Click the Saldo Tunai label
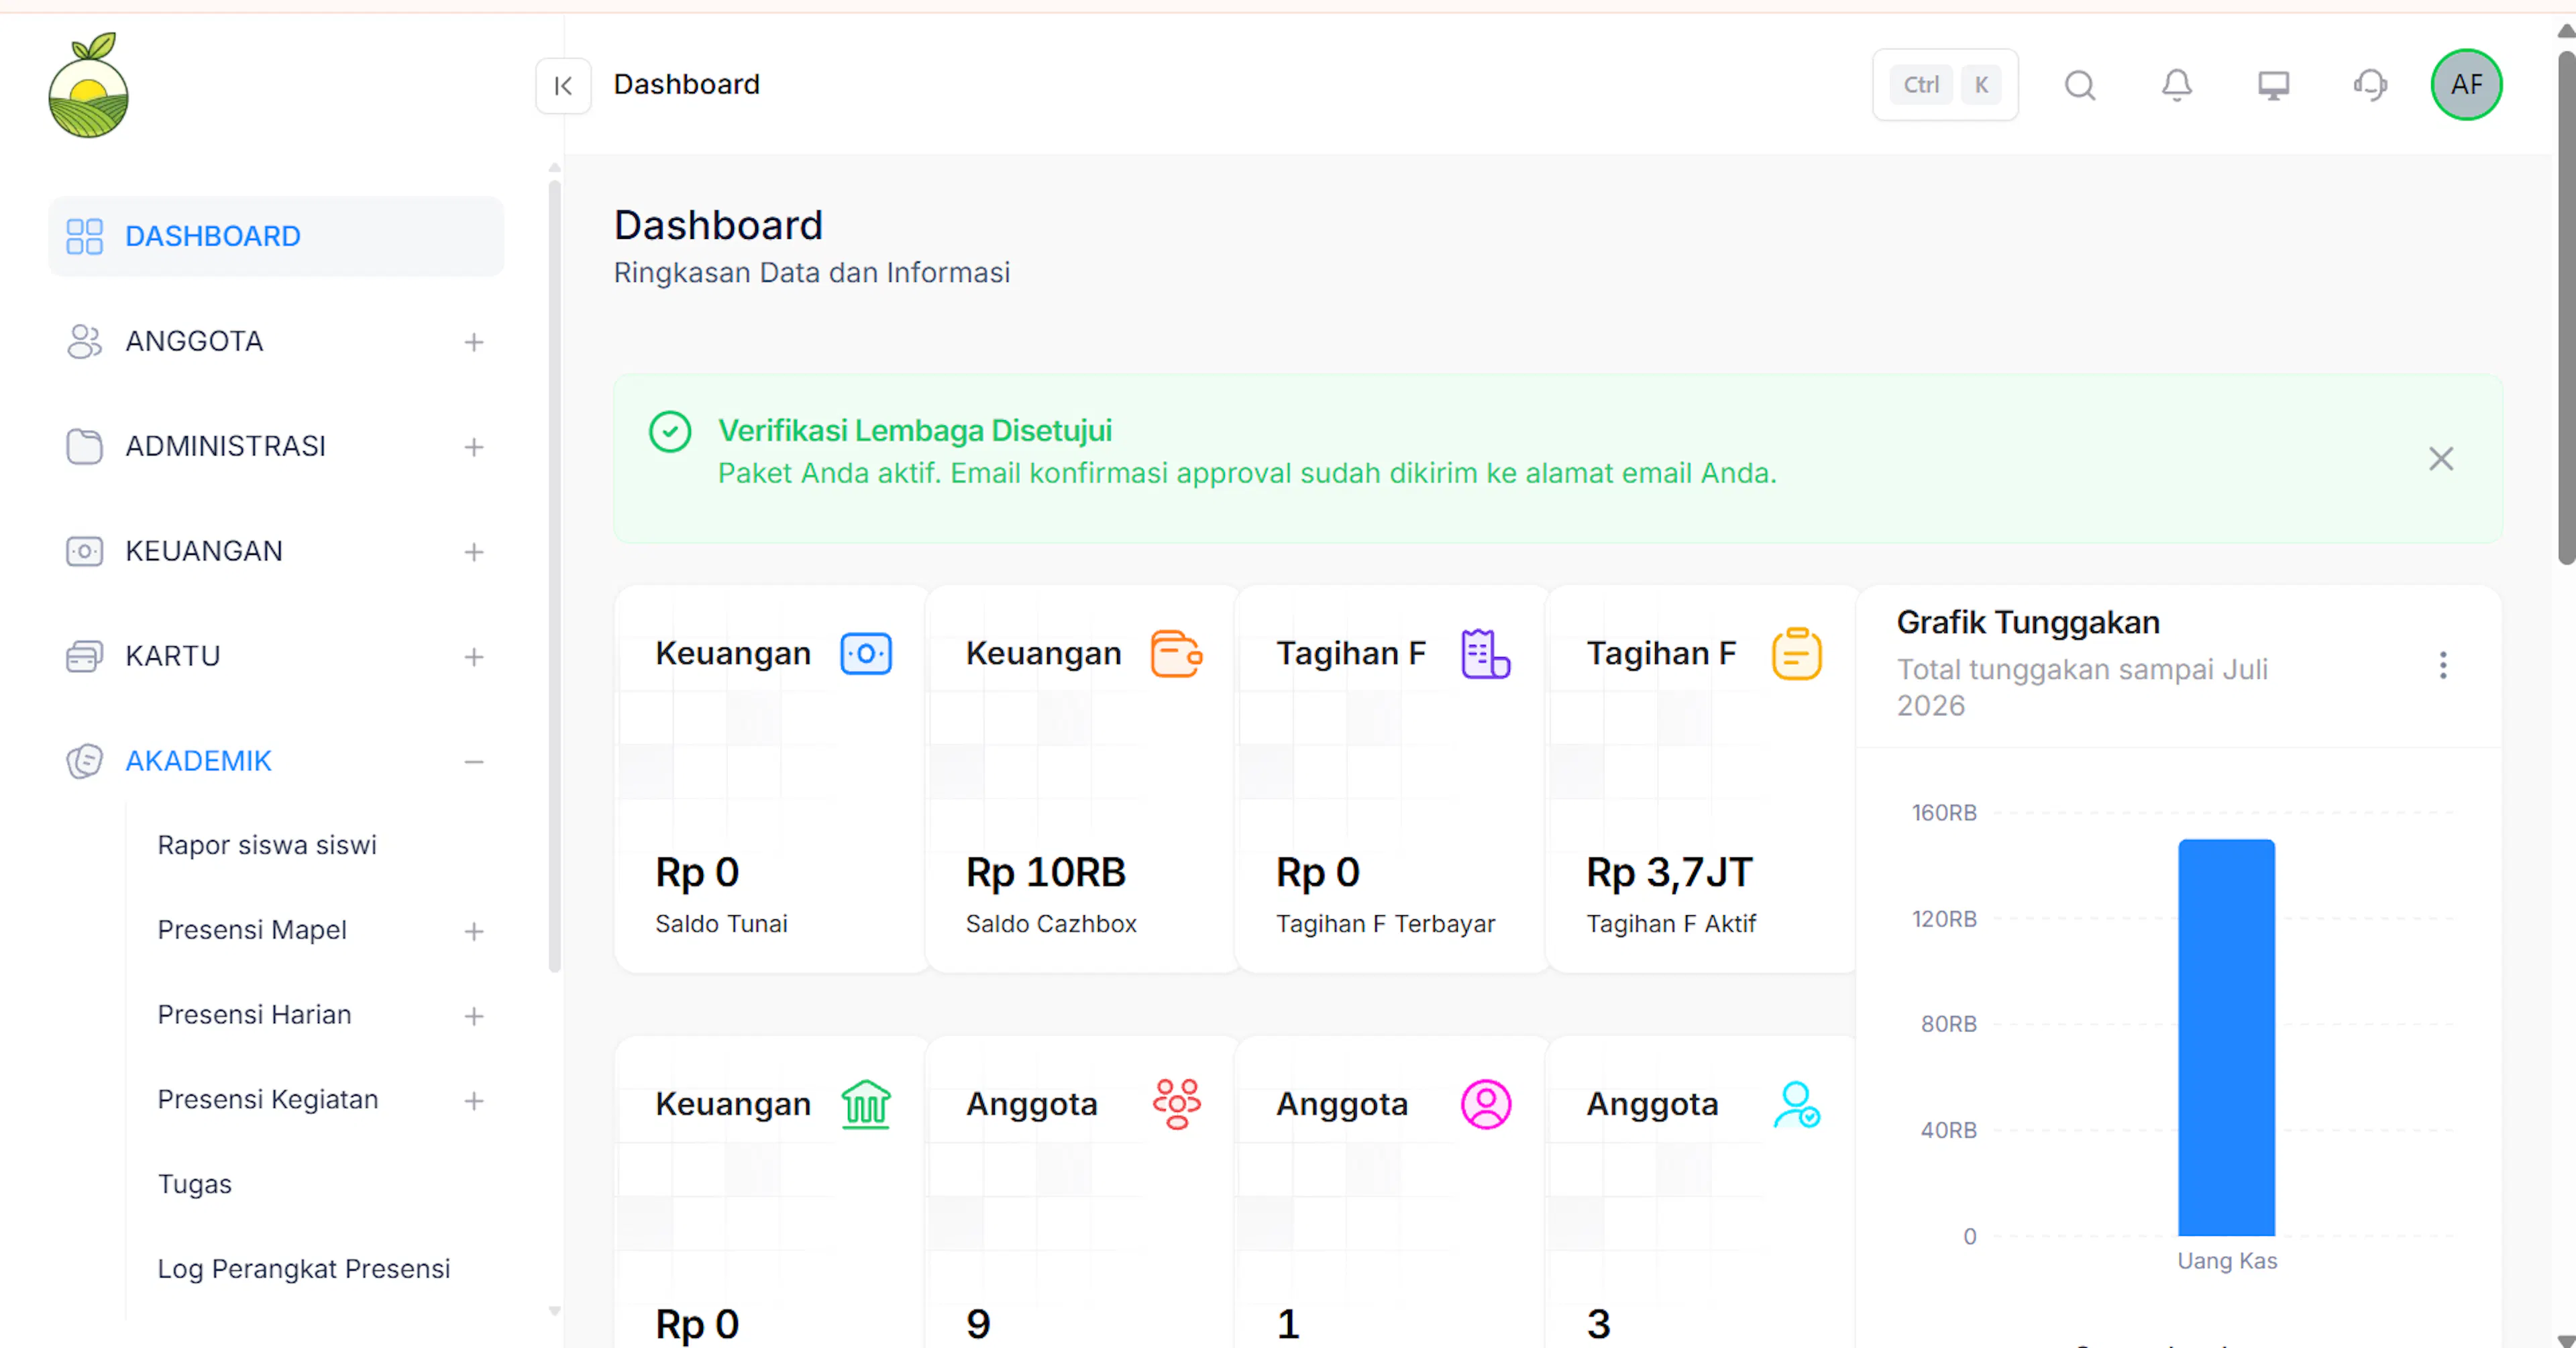Screen dimensions: 2576x1348 coord(721,924)
